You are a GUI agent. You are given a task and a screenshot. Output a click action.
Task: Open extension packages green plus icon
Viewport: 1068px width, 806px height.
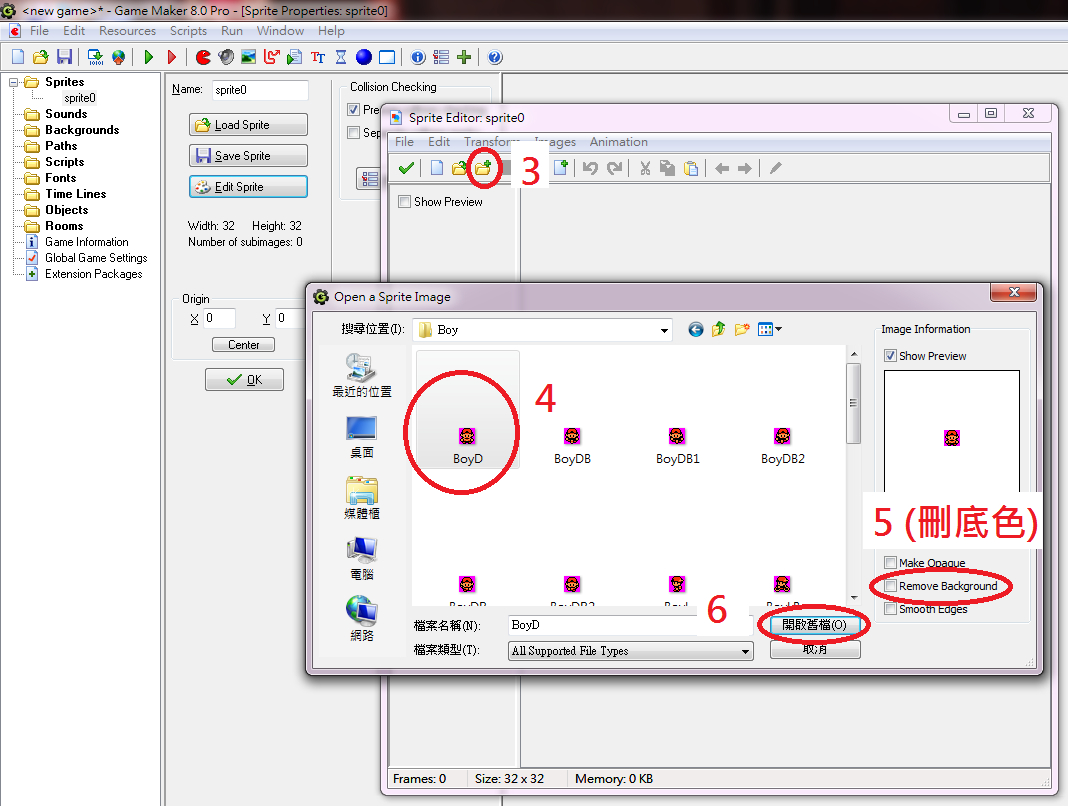click(x=464, y=57)
